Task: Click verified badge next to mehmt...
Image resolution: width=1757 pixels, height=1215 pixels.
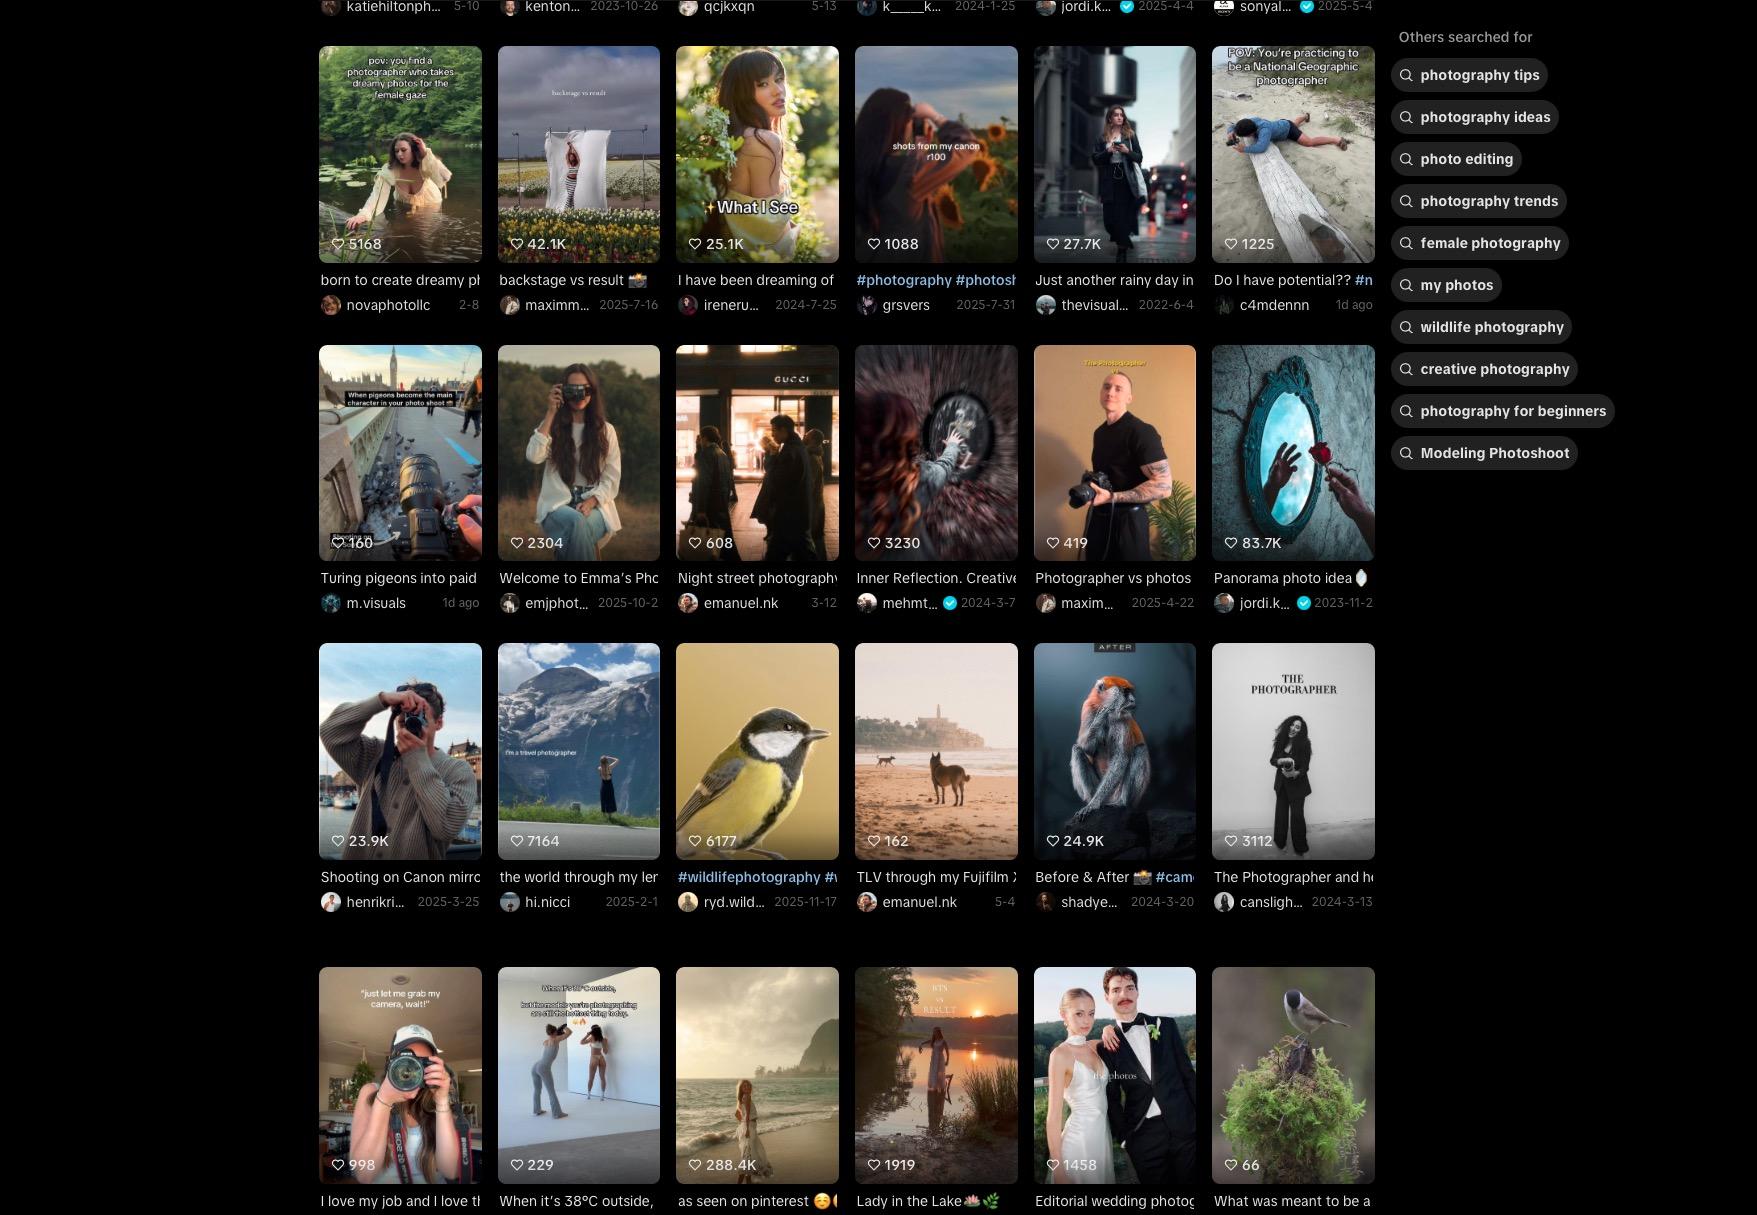Action: [950, 603]
